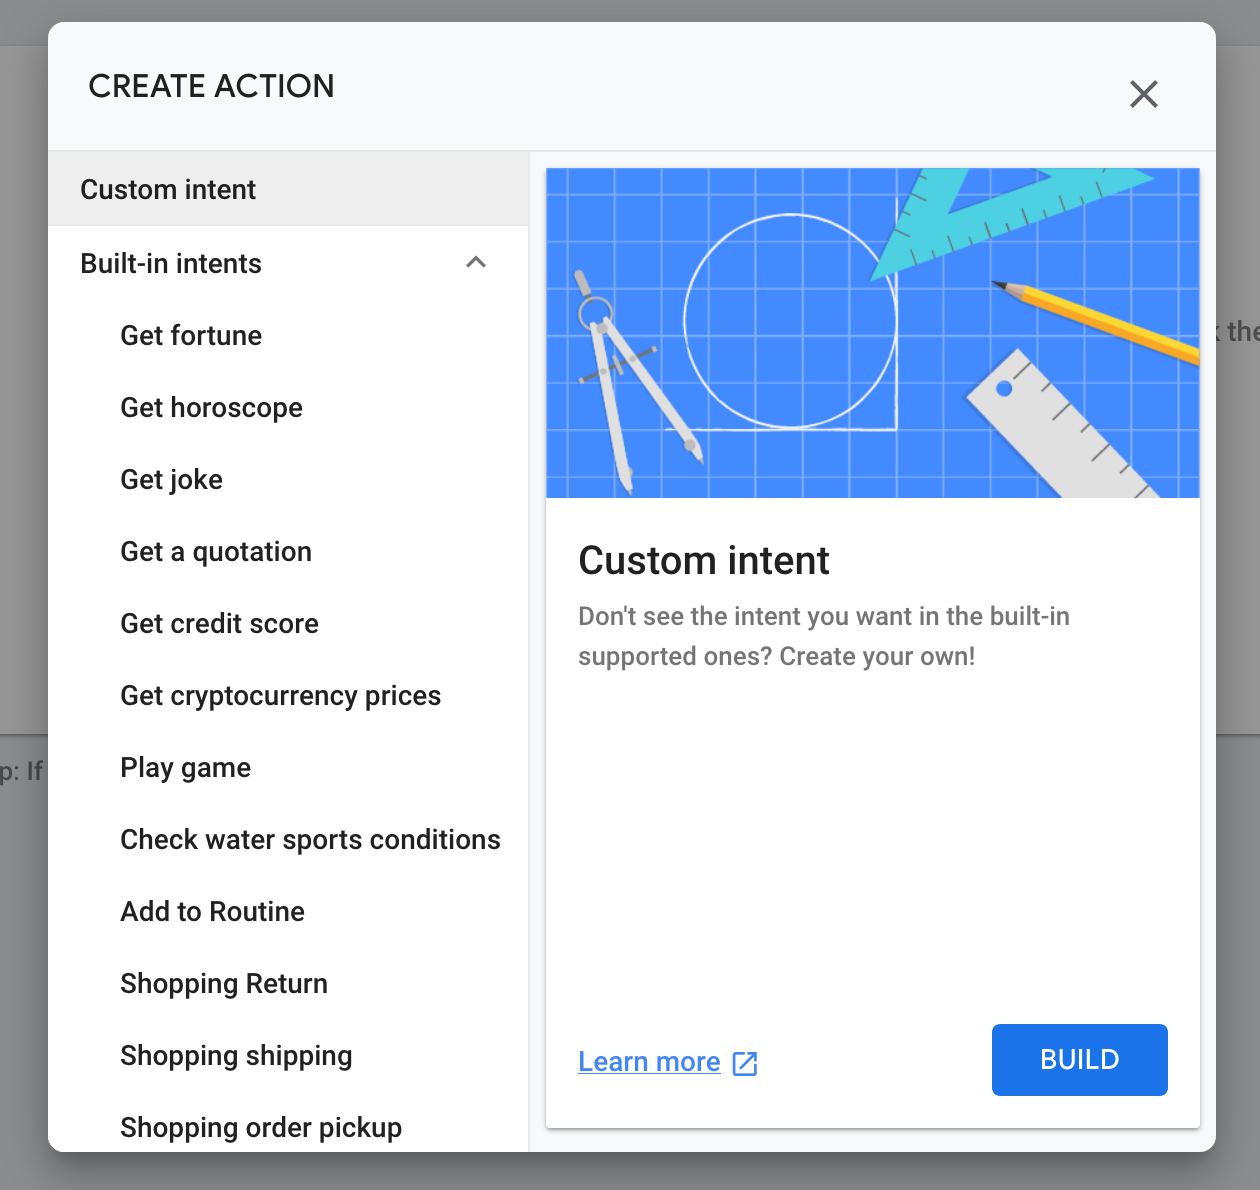
Task: Click the blue BUILD button
Action: coord(1079,1060)
